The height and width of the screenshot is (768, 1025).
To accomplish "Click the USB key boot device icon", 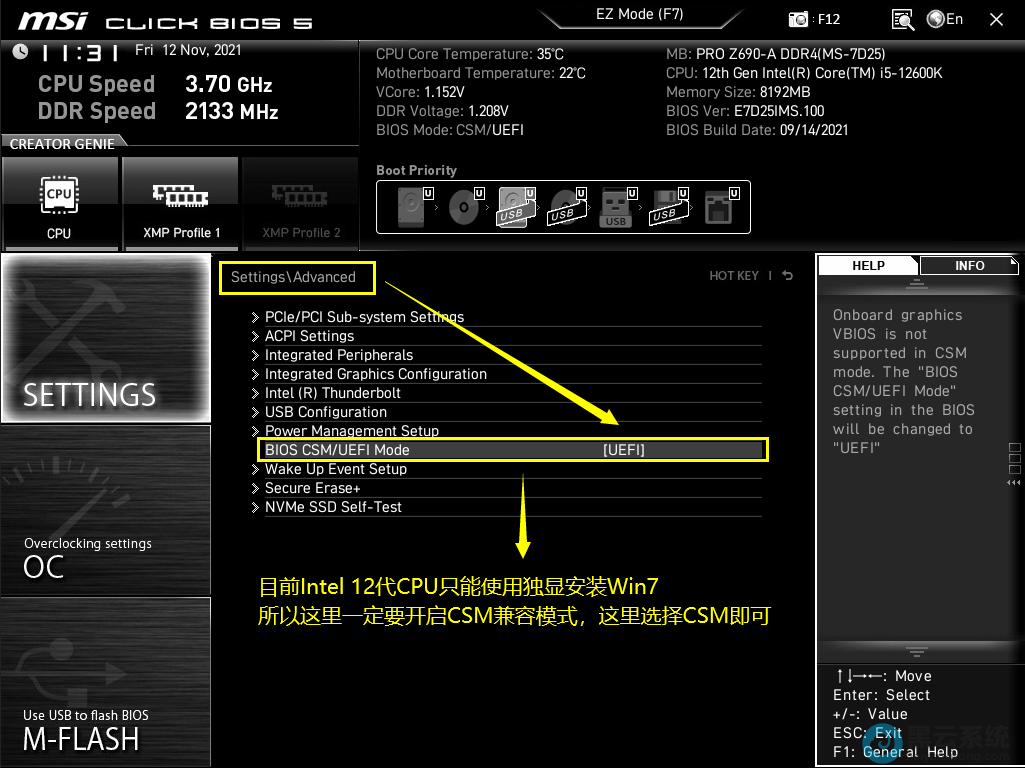I will pos(615,207).
